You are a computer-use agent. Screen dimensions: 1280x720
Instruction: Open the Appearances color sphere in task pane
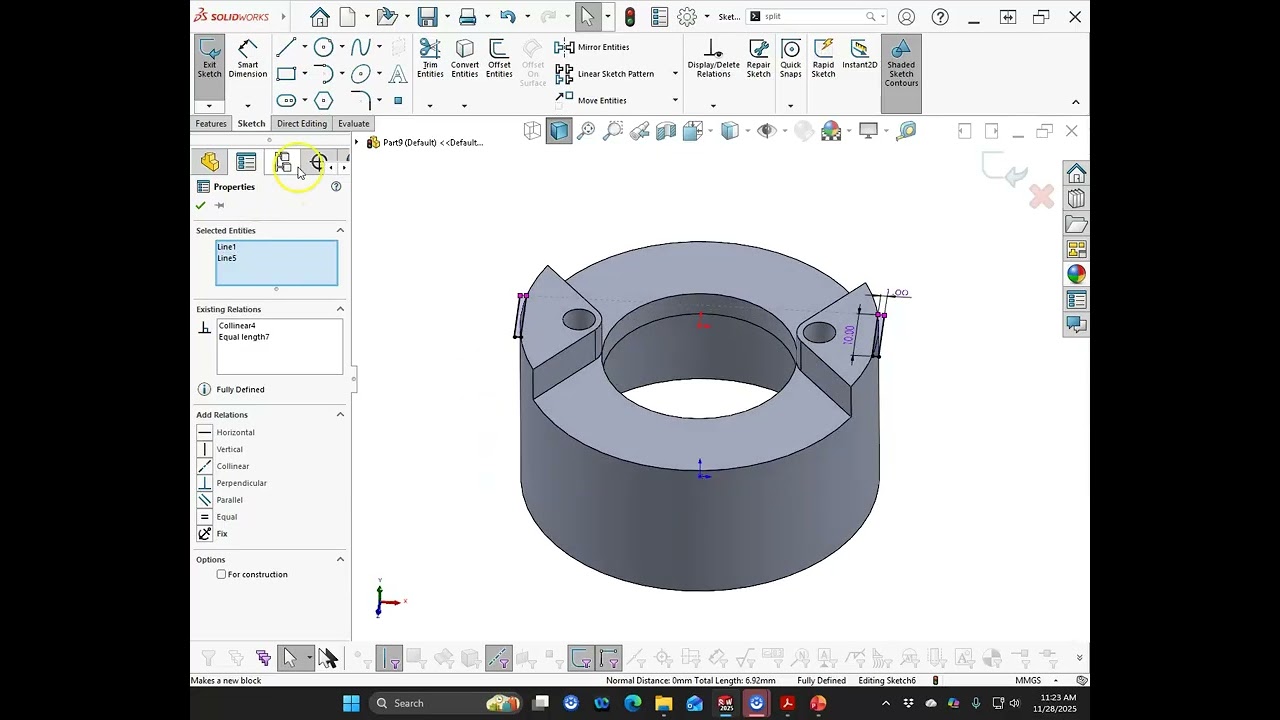(1076, 274)
